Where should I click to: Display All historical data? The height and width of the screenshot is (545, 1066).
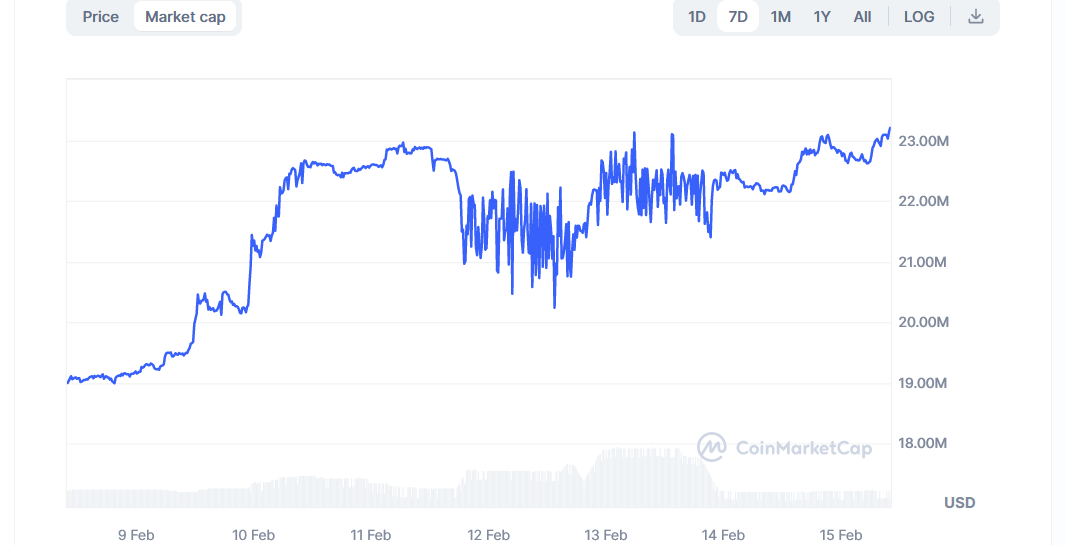pyautogui.click(x=862, y=17)
